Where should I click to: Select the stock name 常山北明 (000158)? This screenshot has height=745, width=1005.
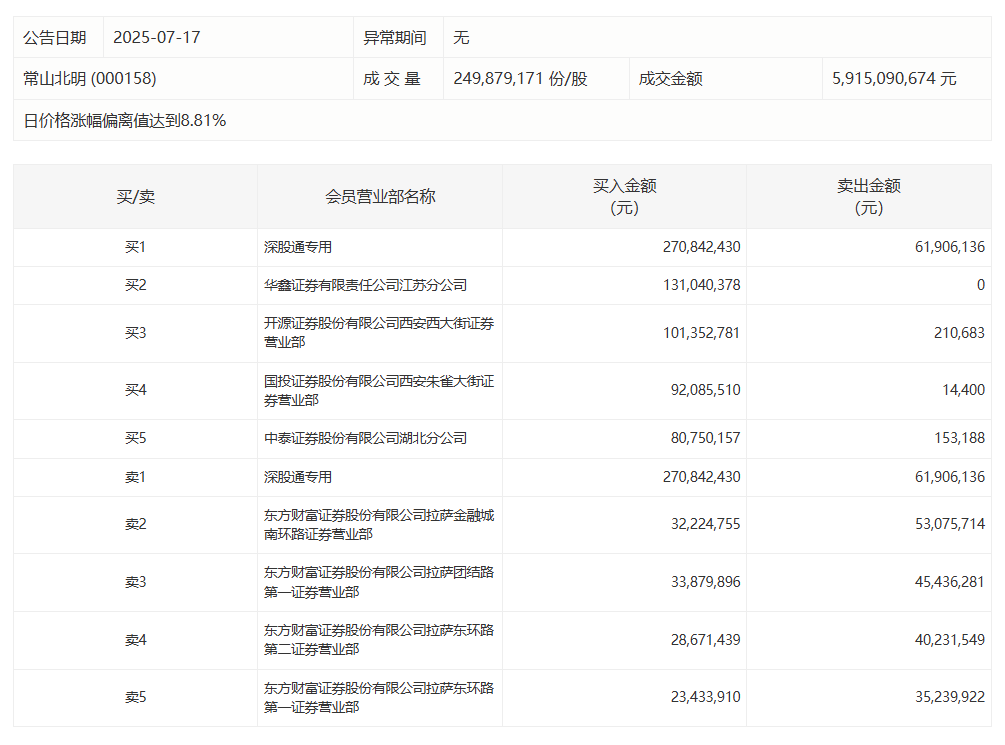coord(90,78)
